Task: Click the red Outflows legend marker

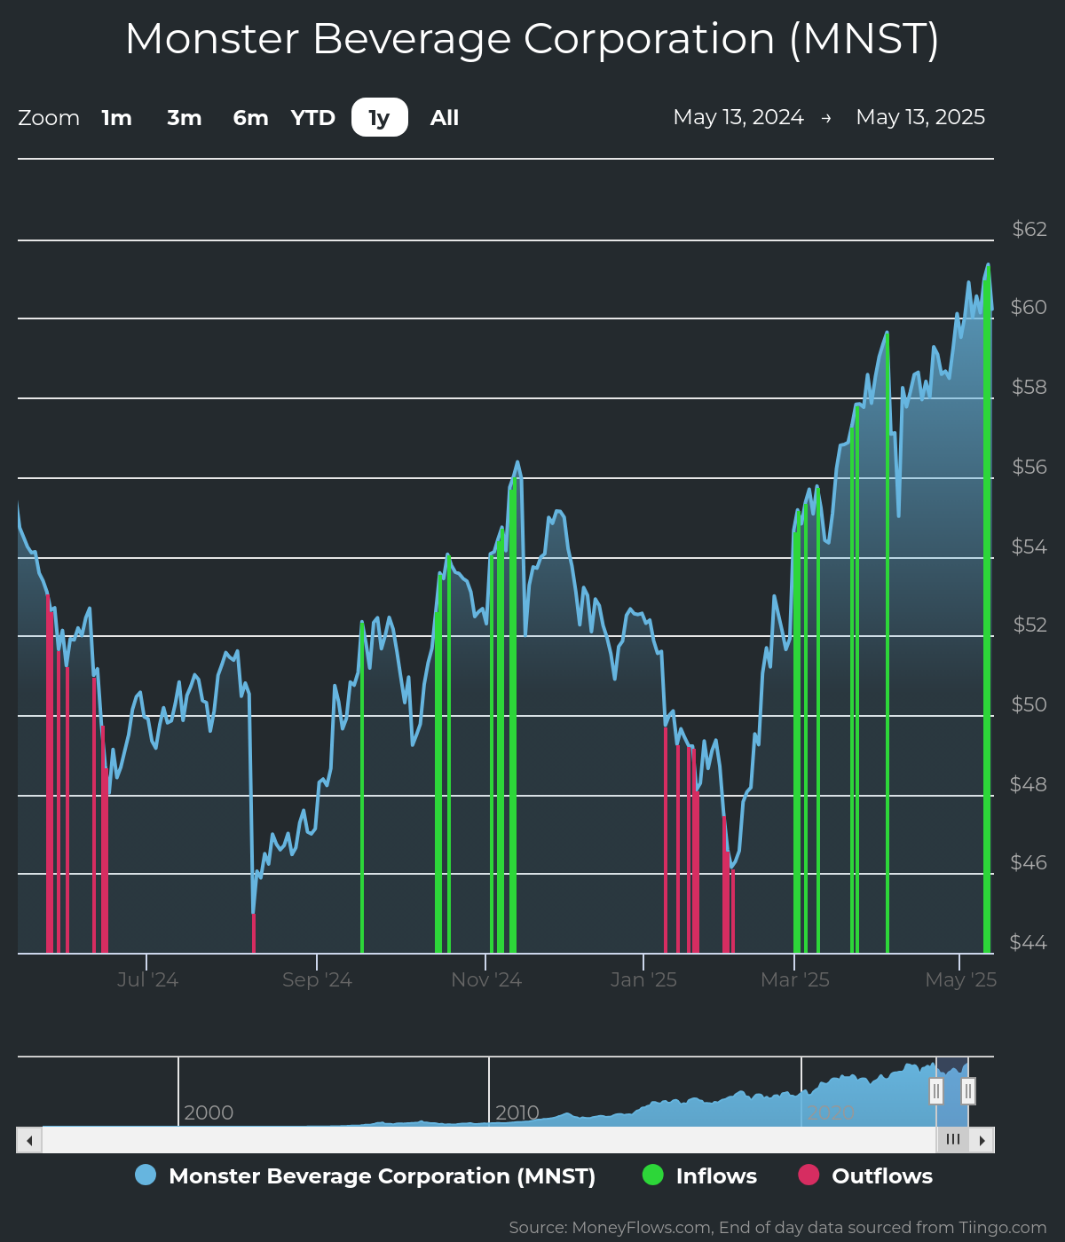Action: click(808, 1176)
